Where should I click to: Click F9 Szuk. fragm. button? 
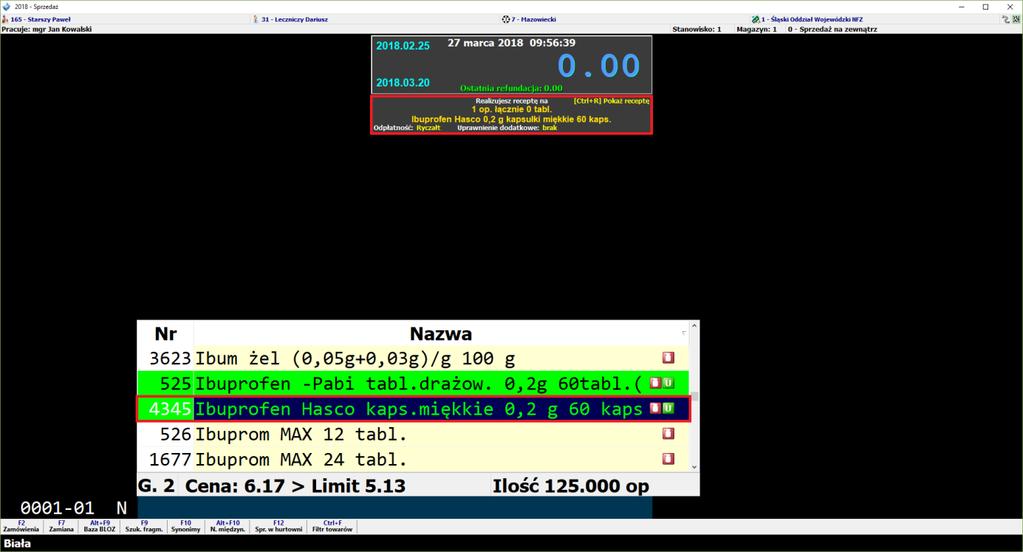tap(144, 527)
